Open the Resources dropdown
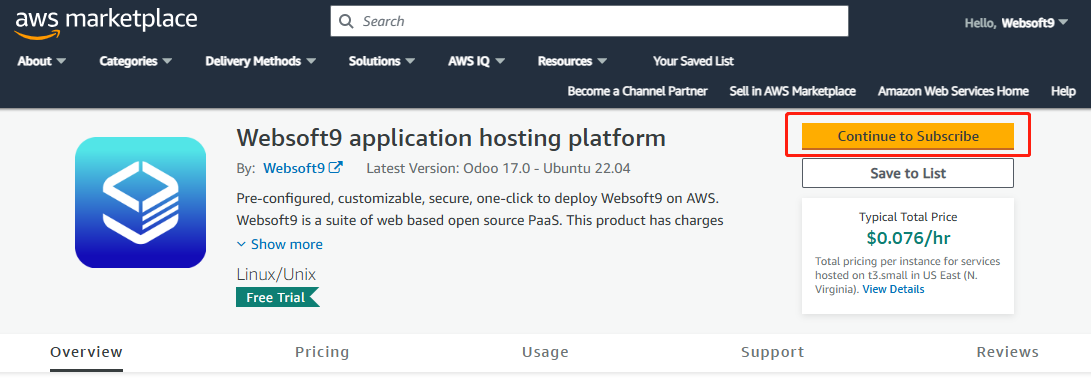Screen dimensions: 1091x387 [572, 61]
